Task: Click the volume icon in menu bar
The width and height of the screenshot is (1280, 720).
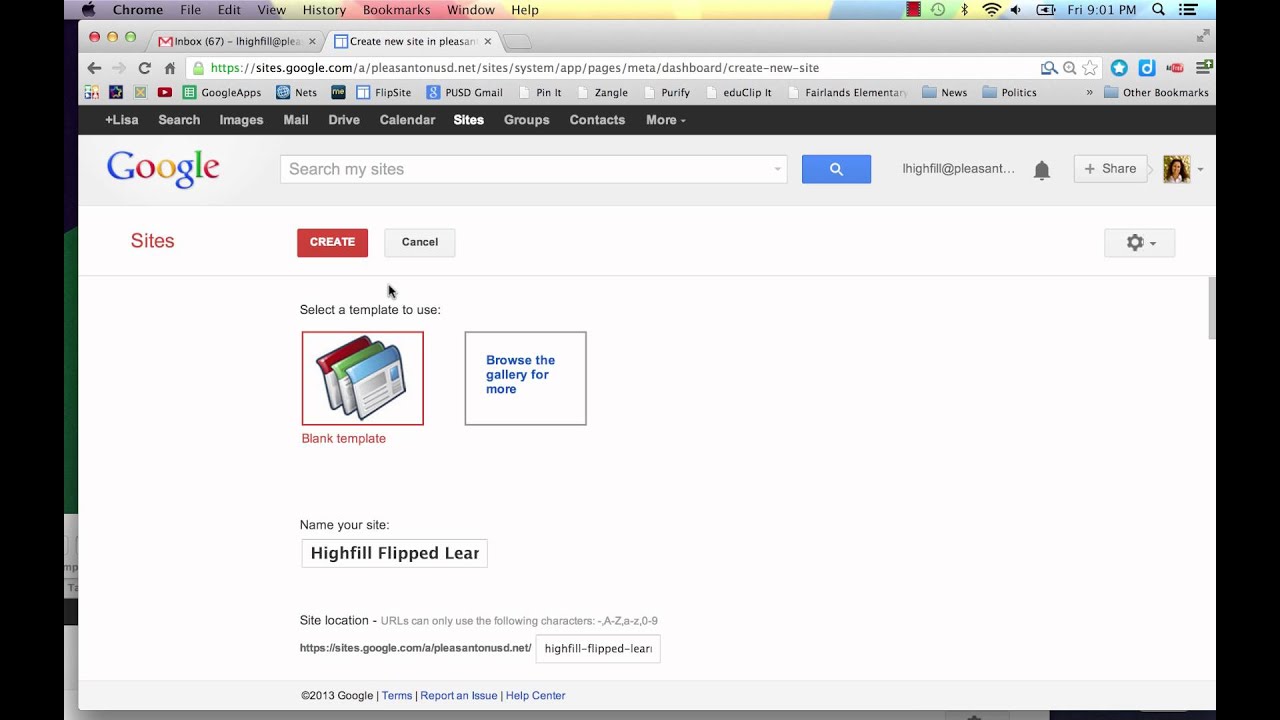Action: pos(1016,10)
